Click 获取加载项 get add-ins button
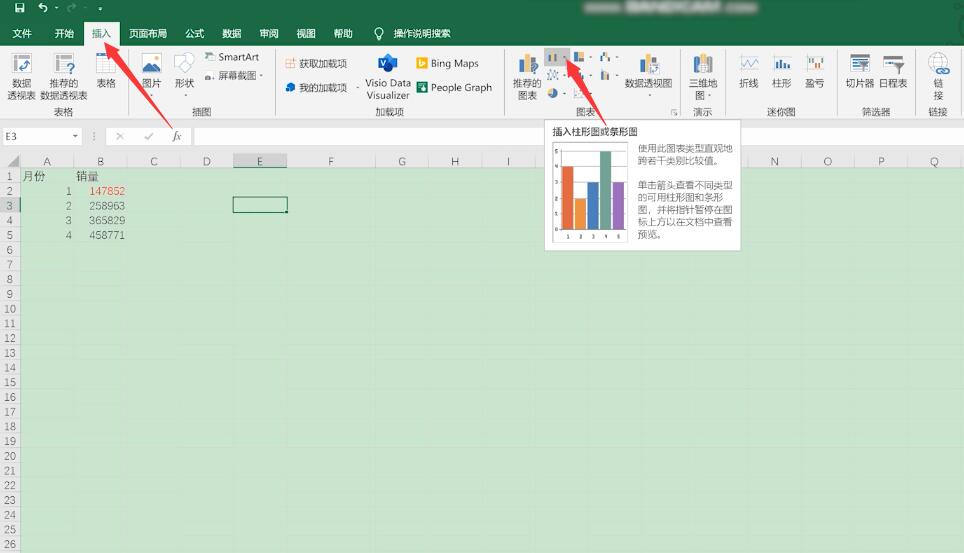Viewport: 964px width, 553px height. pos(316,63)
